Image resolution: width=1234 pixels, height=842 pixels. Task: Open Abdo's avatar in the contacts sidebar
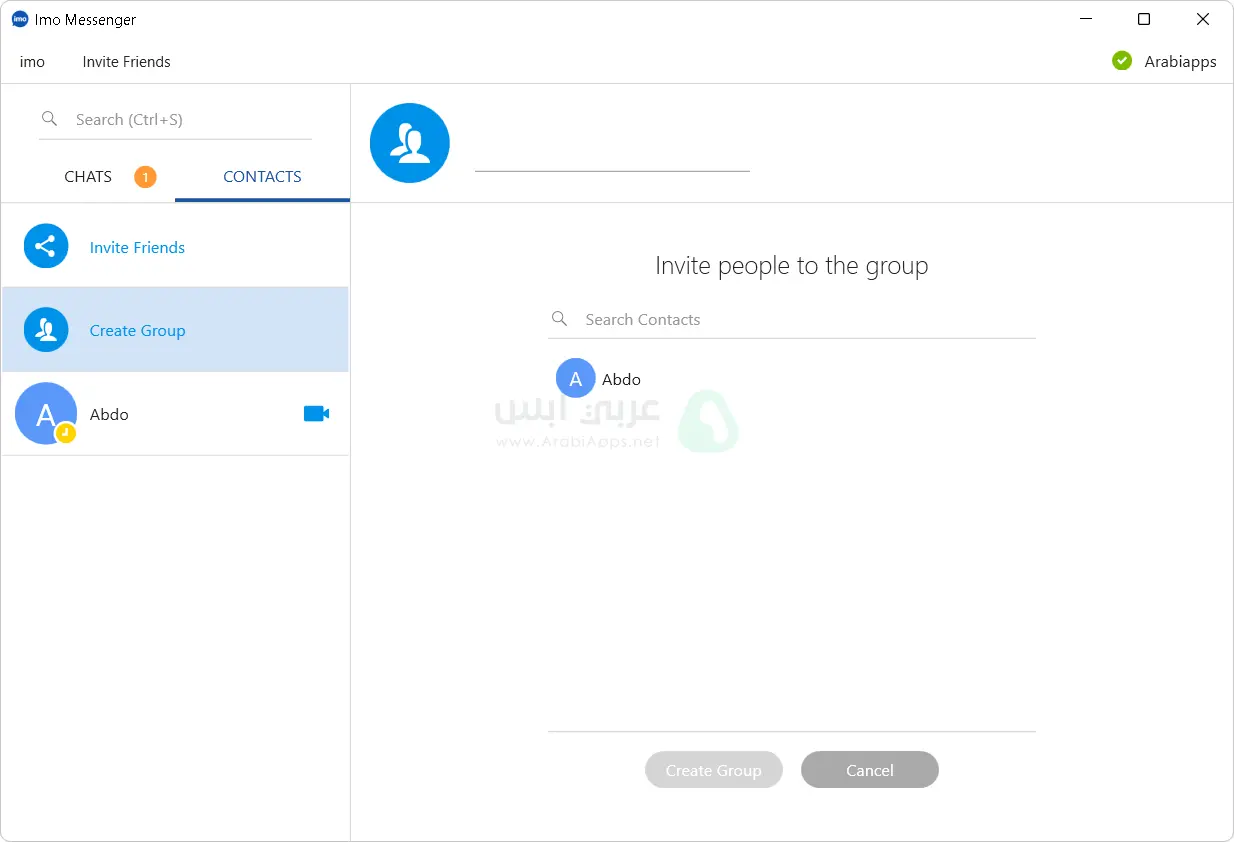click(46, 414)
